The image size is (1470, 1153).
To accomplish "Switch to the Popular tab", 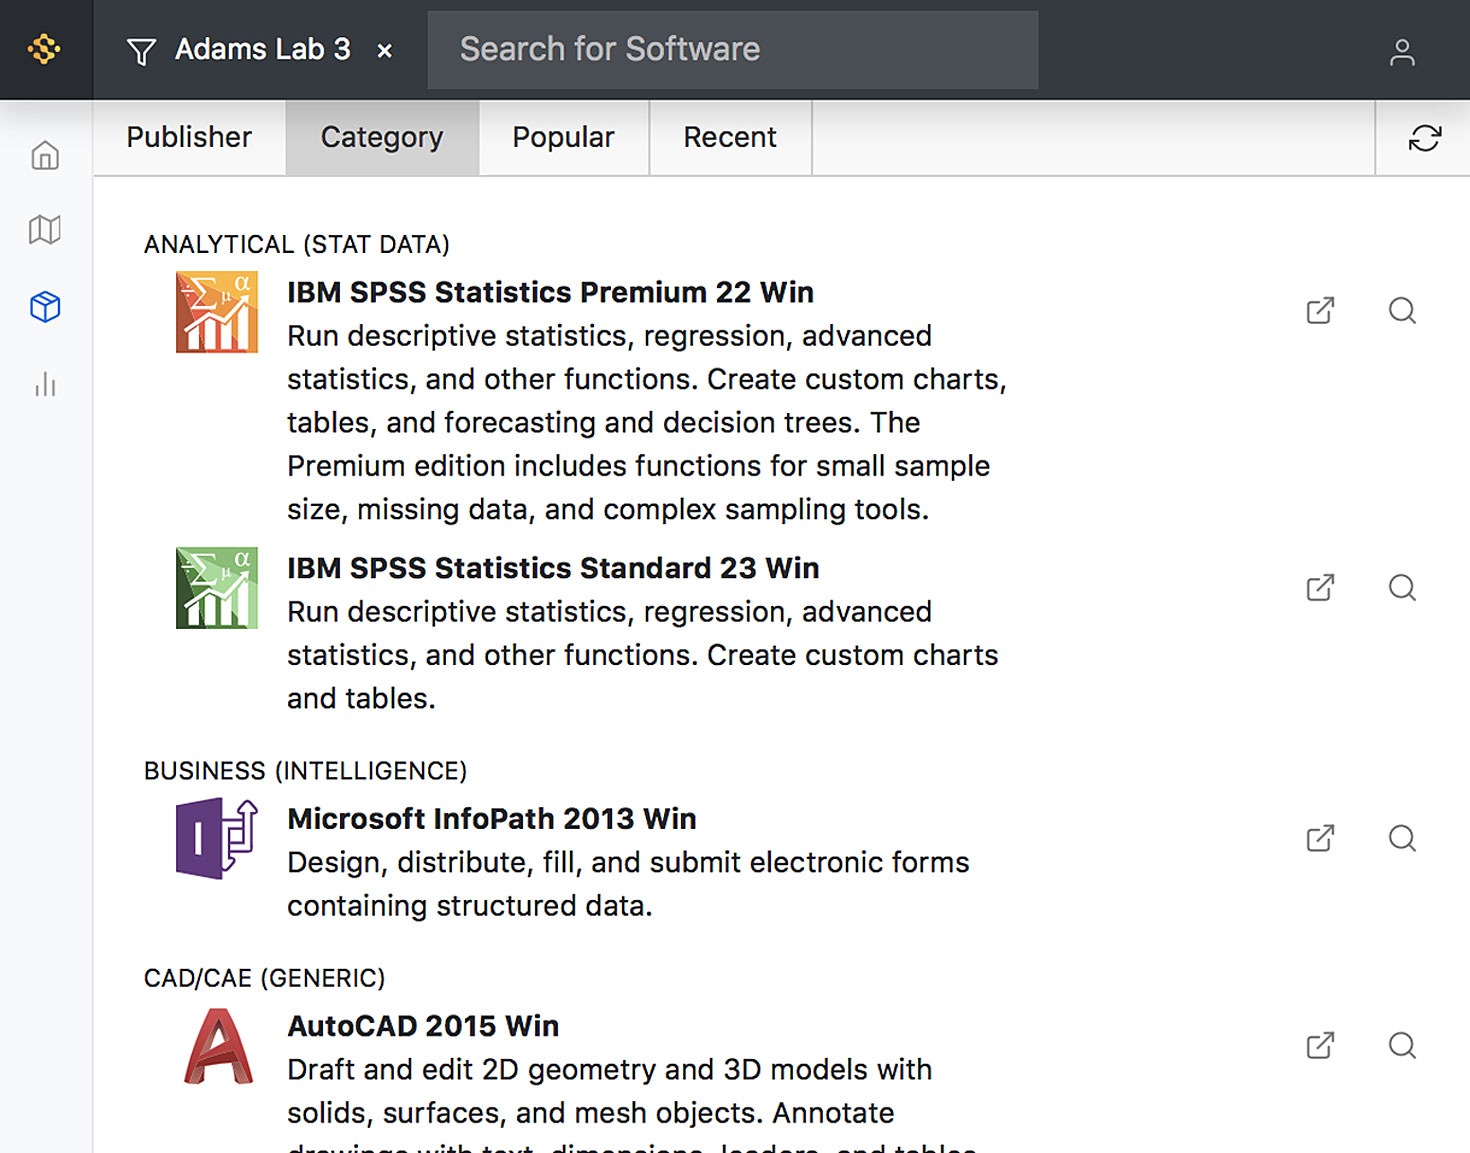I will point(564,138).
